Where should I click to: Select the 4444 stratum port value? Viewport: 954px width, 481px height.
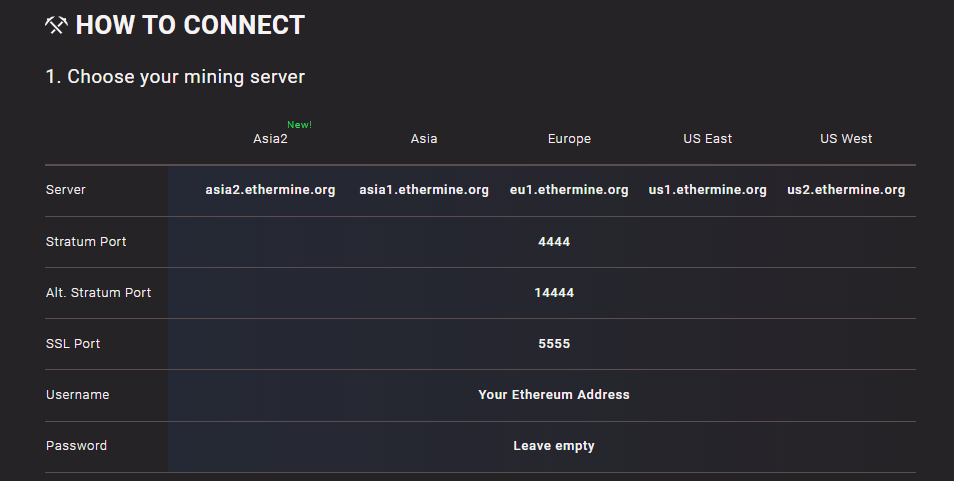coord(554,241)
